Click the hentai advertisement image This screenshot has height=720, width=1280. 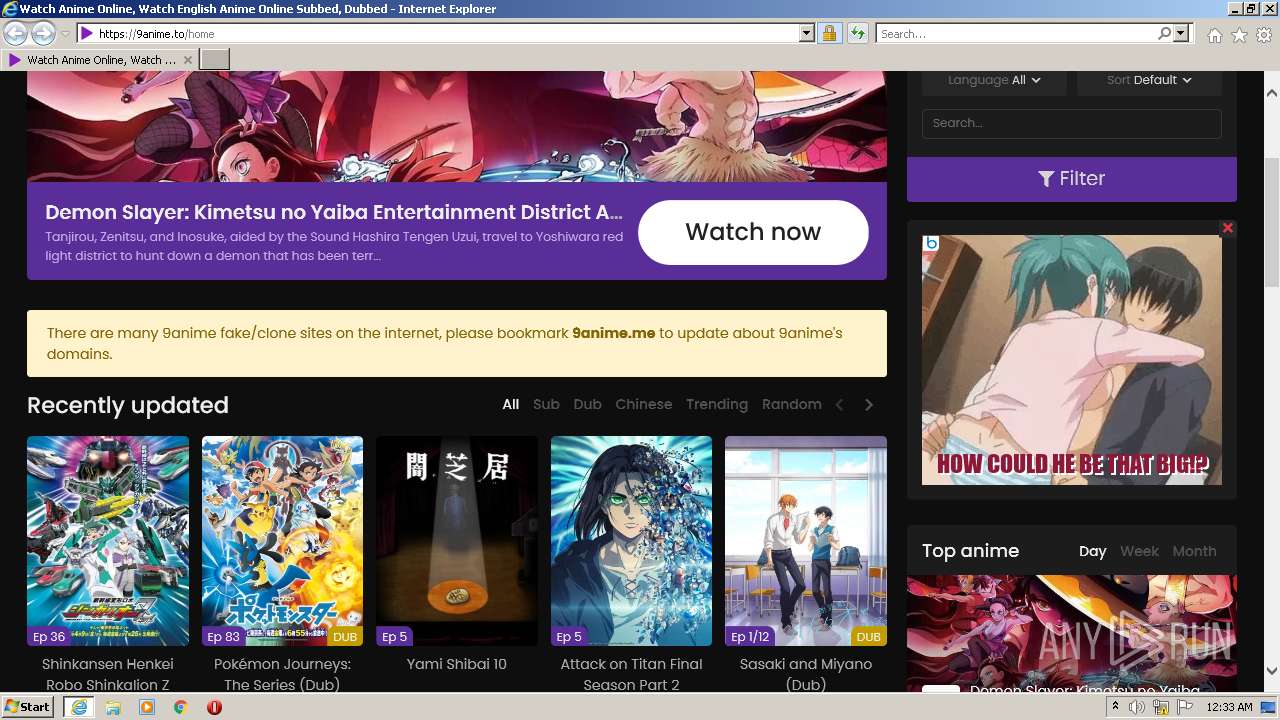pyautogui.click(x=1071, y=360)
